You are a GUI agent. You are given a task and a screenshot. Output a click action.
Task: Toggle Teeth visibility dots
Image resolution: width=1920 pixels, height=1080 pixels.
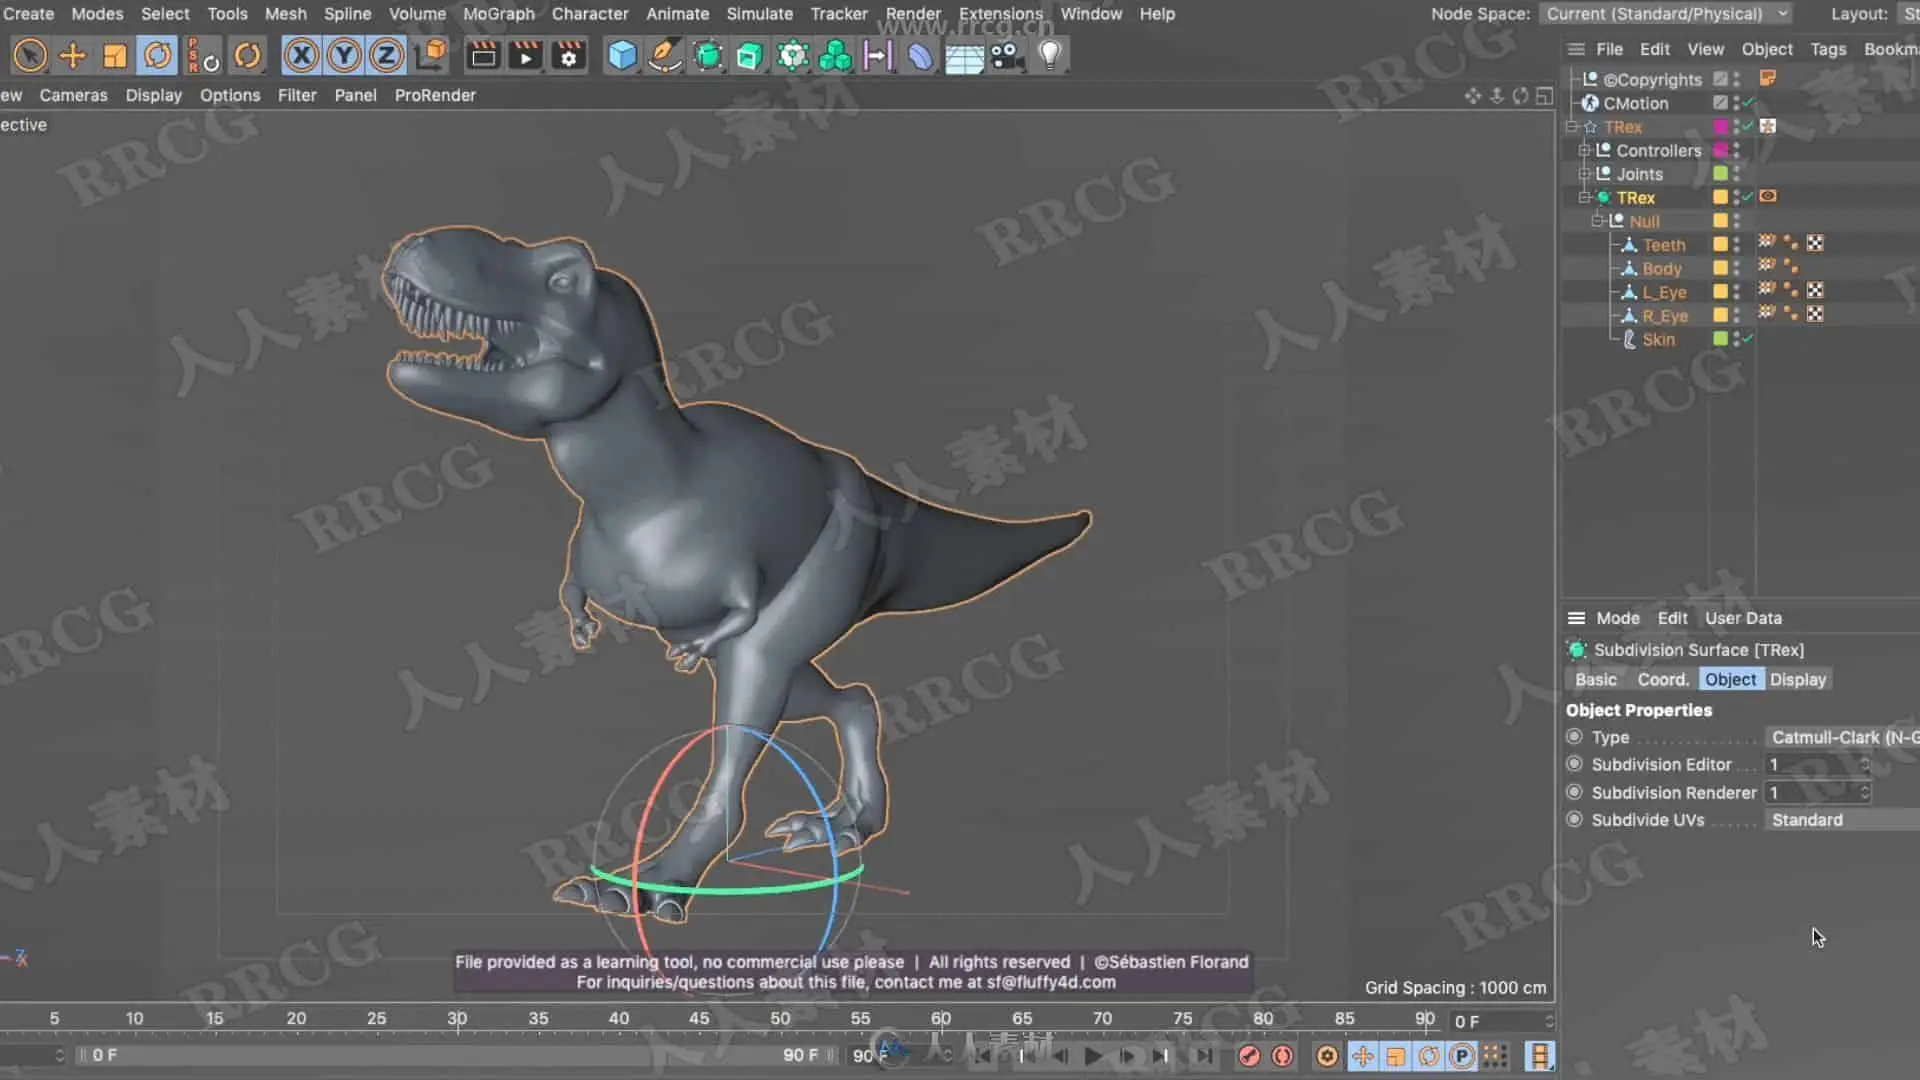click(1737, 244)
